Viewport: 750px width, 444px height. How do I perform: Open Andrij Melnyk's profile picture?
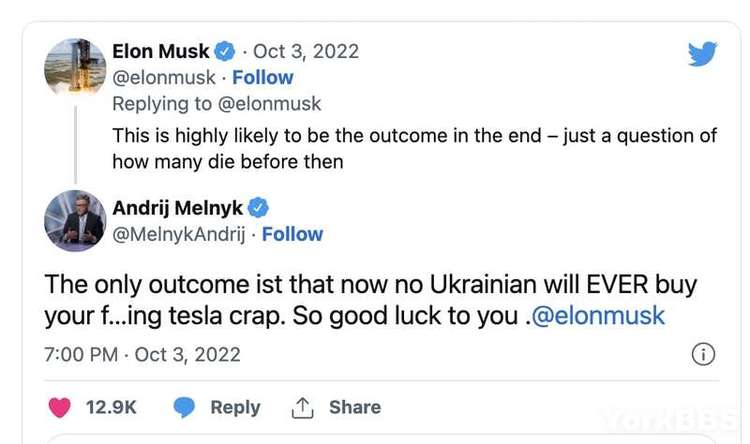[x=76, y=221]
